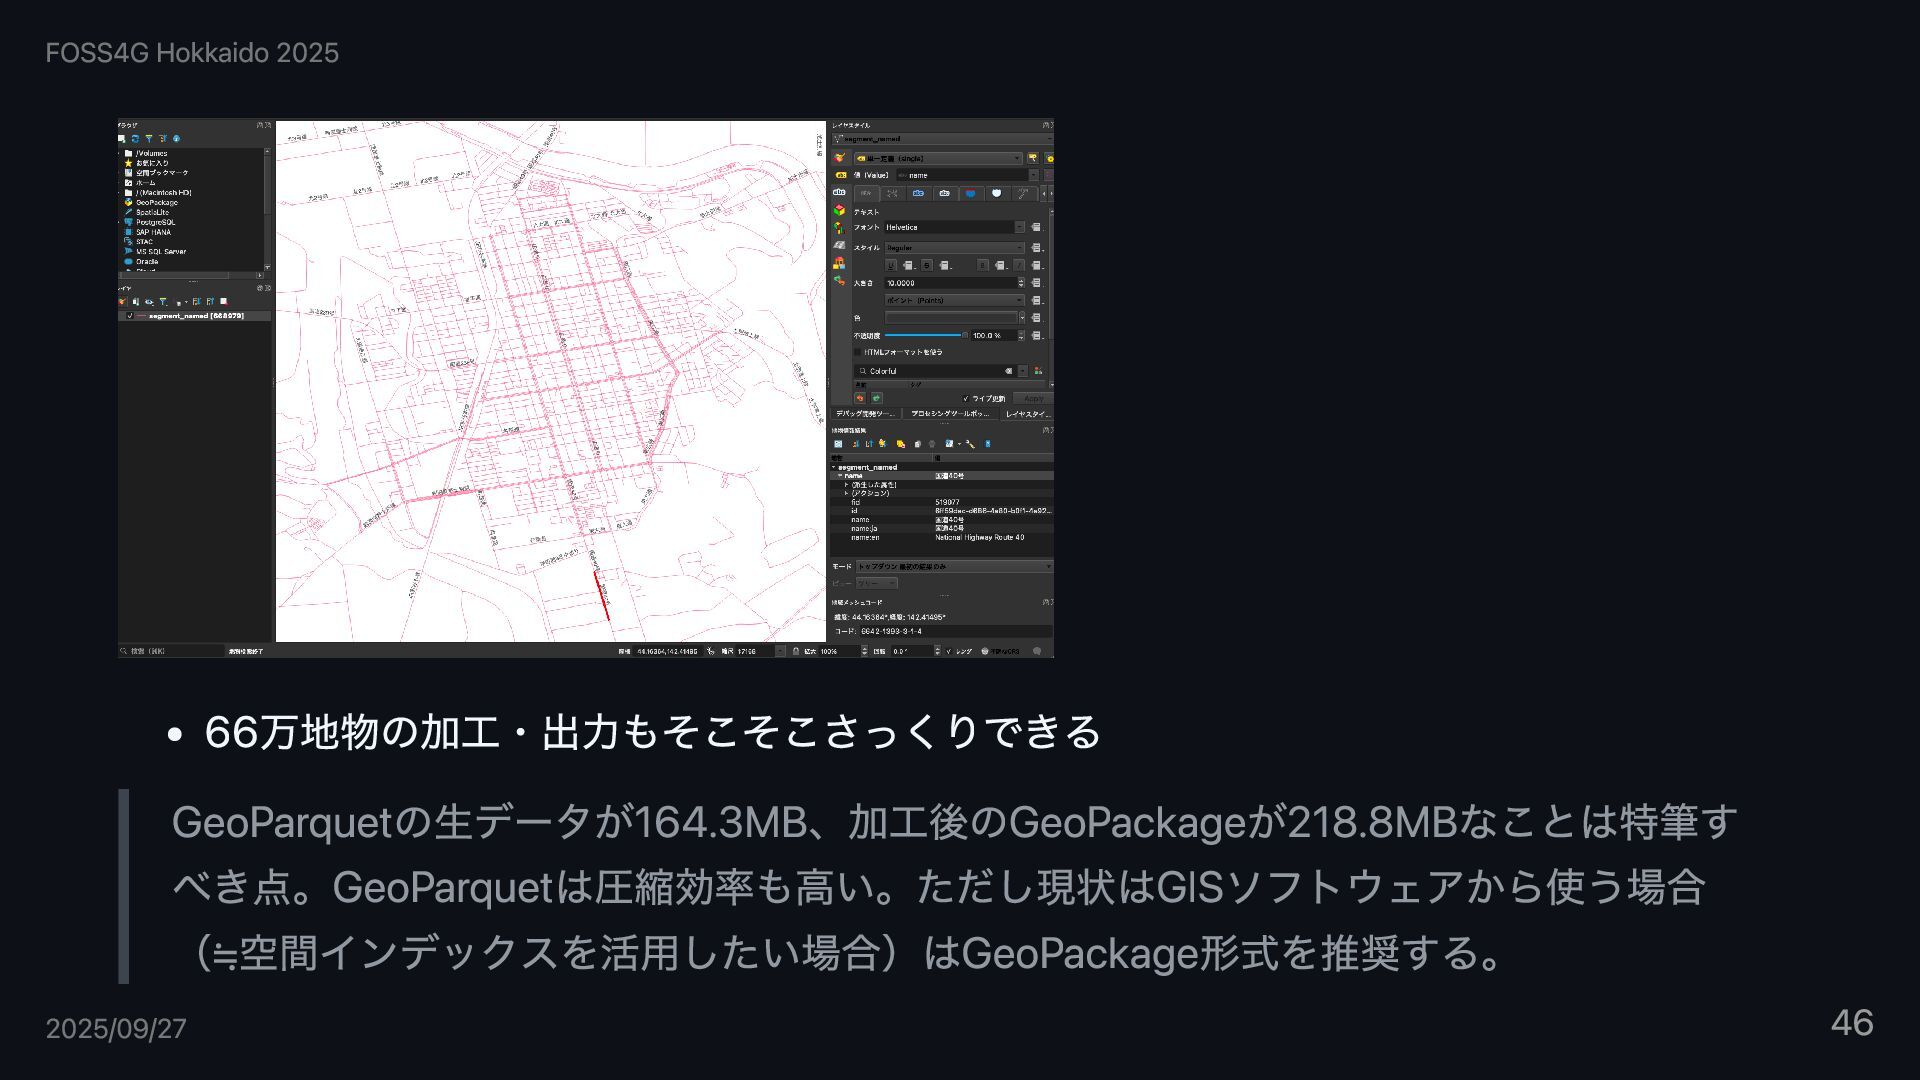Open the single labels mode dropdown
The width and height of the screenshot is (1920, 1080).
click(938, 158)
